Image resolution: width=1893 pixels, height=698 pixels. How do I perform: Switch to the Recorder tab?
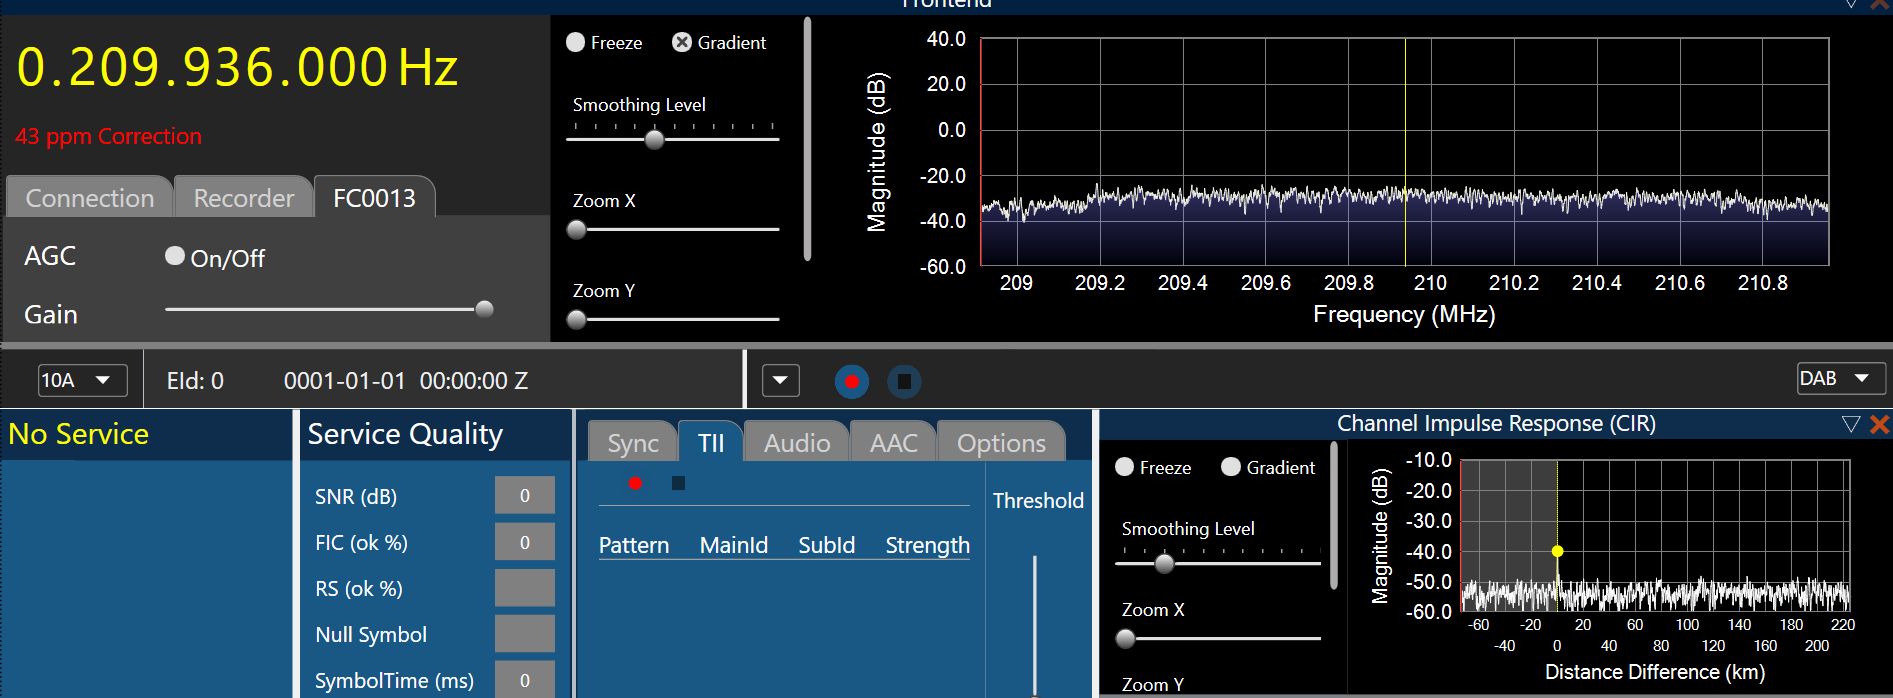(x=244, y=198)
